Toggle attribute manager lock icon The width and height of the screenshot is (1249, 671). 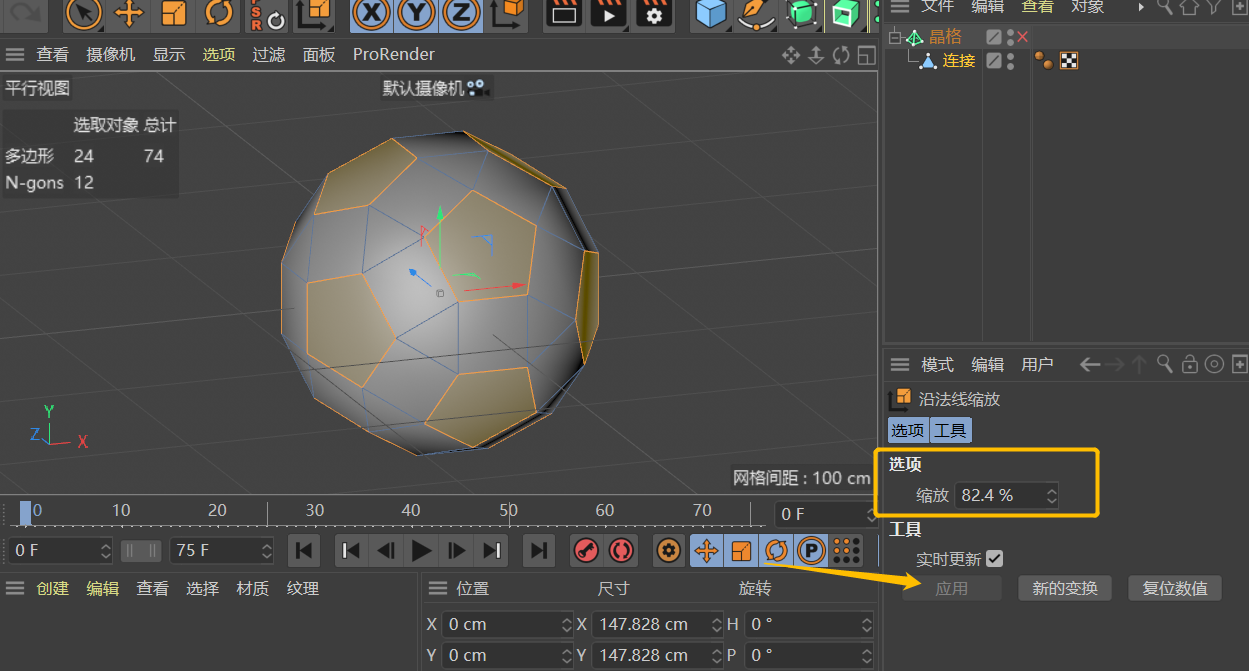point(1190,365)
